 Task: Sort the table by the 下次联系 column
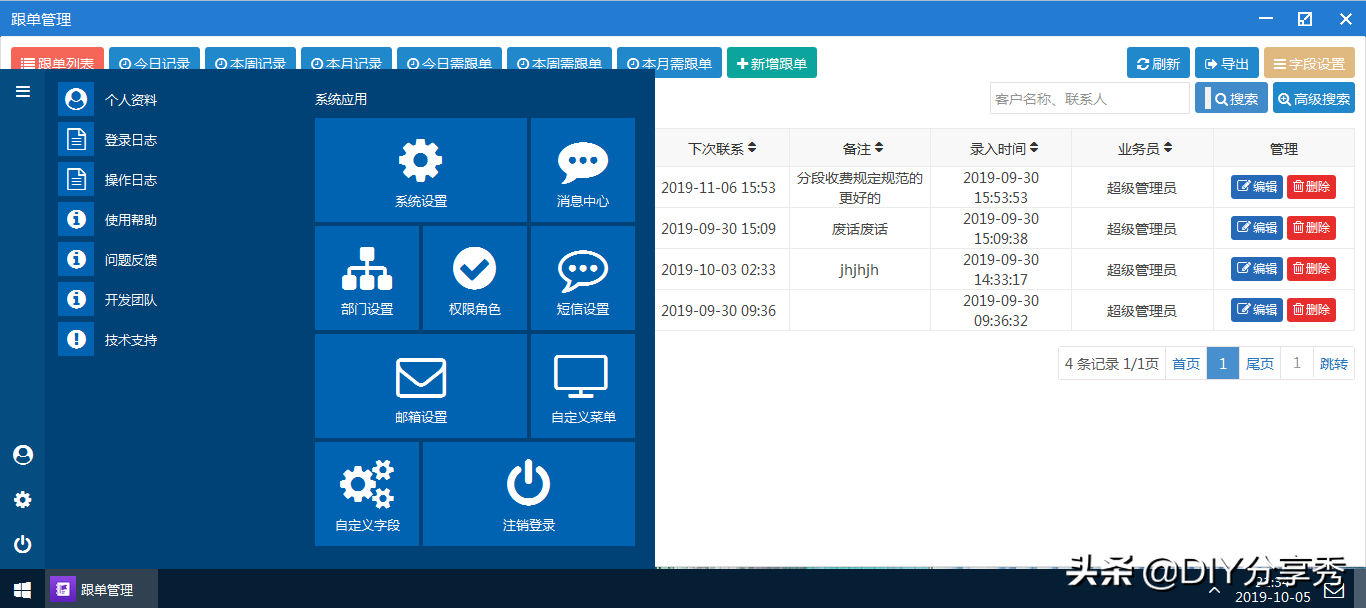click(722, 148)
